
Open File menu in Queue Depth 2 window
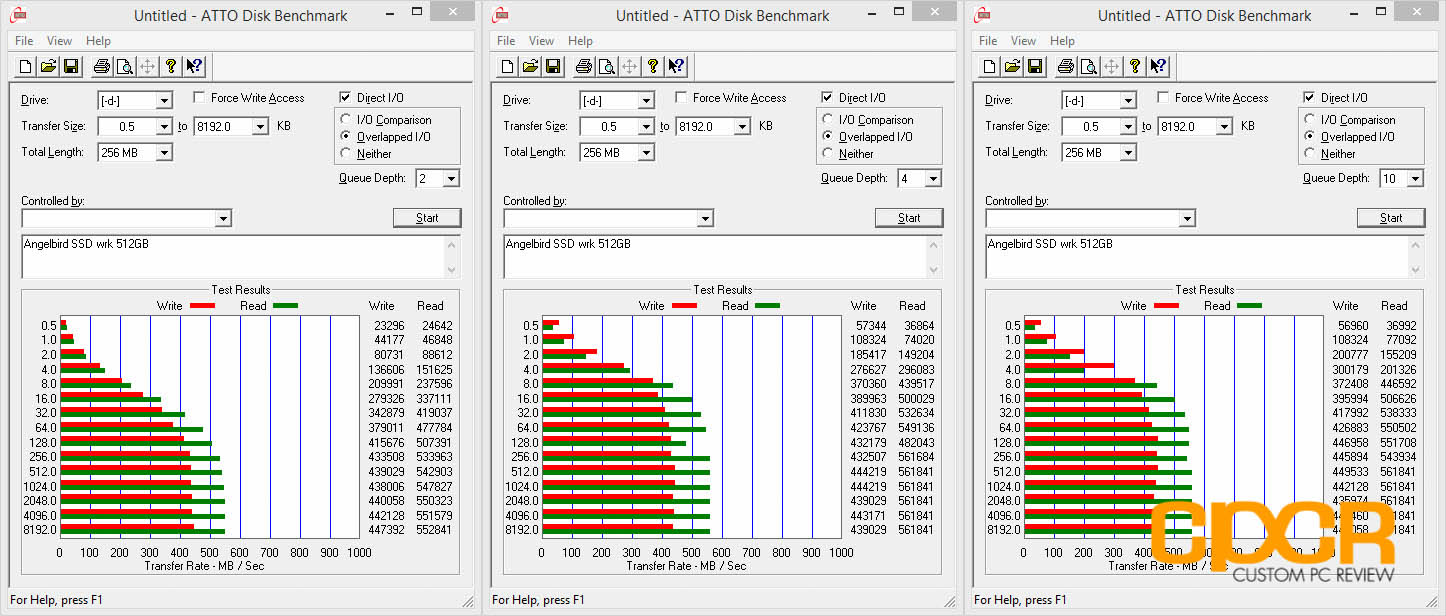click(24, 41)
